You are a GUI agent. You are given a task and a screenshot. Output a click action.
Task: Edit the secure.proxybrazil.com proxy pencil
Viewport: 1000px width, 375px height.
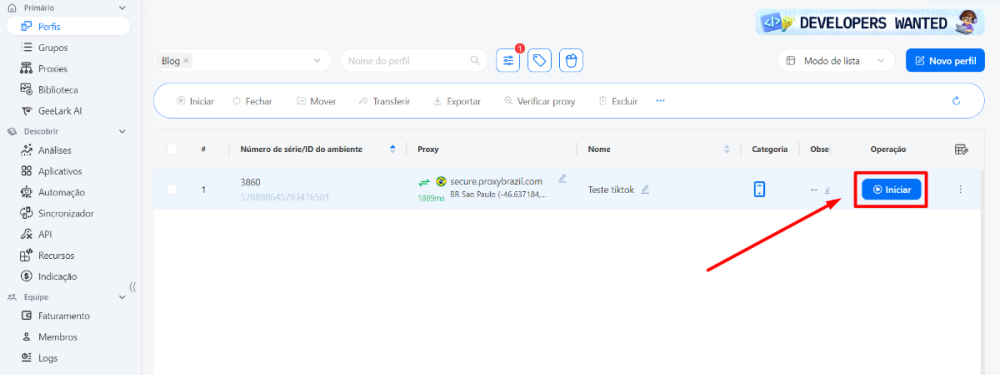click(x=562, y=178)
